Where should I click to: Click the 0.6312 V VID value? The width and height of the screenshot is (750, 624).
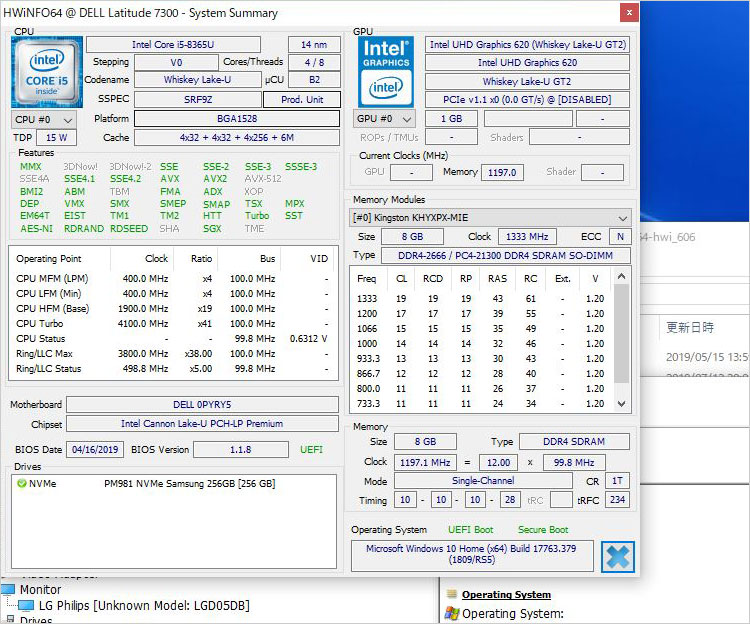[309, 339]
